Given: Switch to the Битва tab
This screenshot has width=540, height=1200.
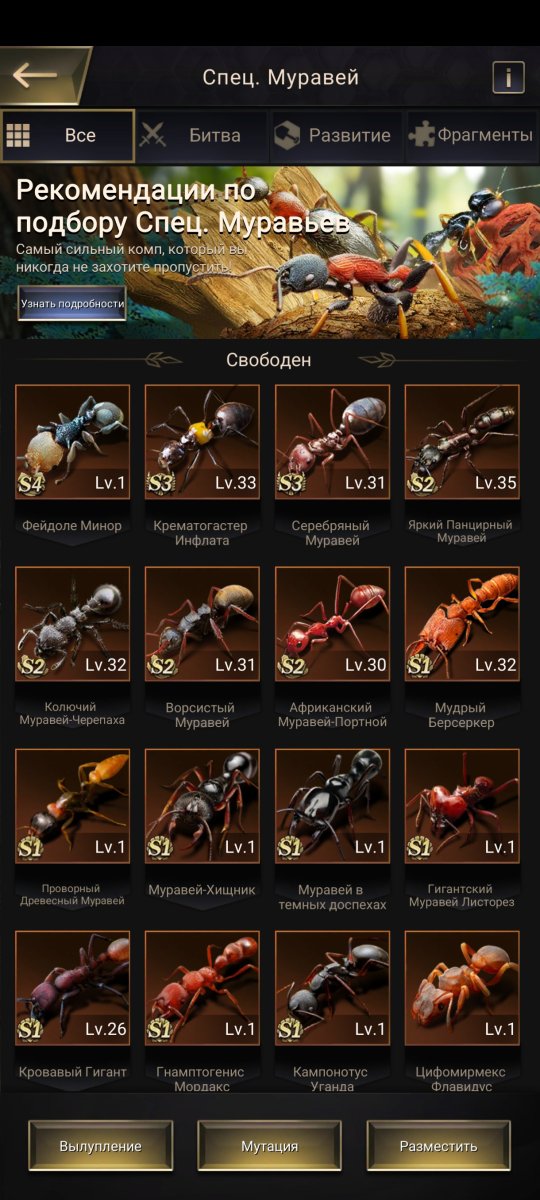Looking at the screenshot, I should tap(202, 136).
